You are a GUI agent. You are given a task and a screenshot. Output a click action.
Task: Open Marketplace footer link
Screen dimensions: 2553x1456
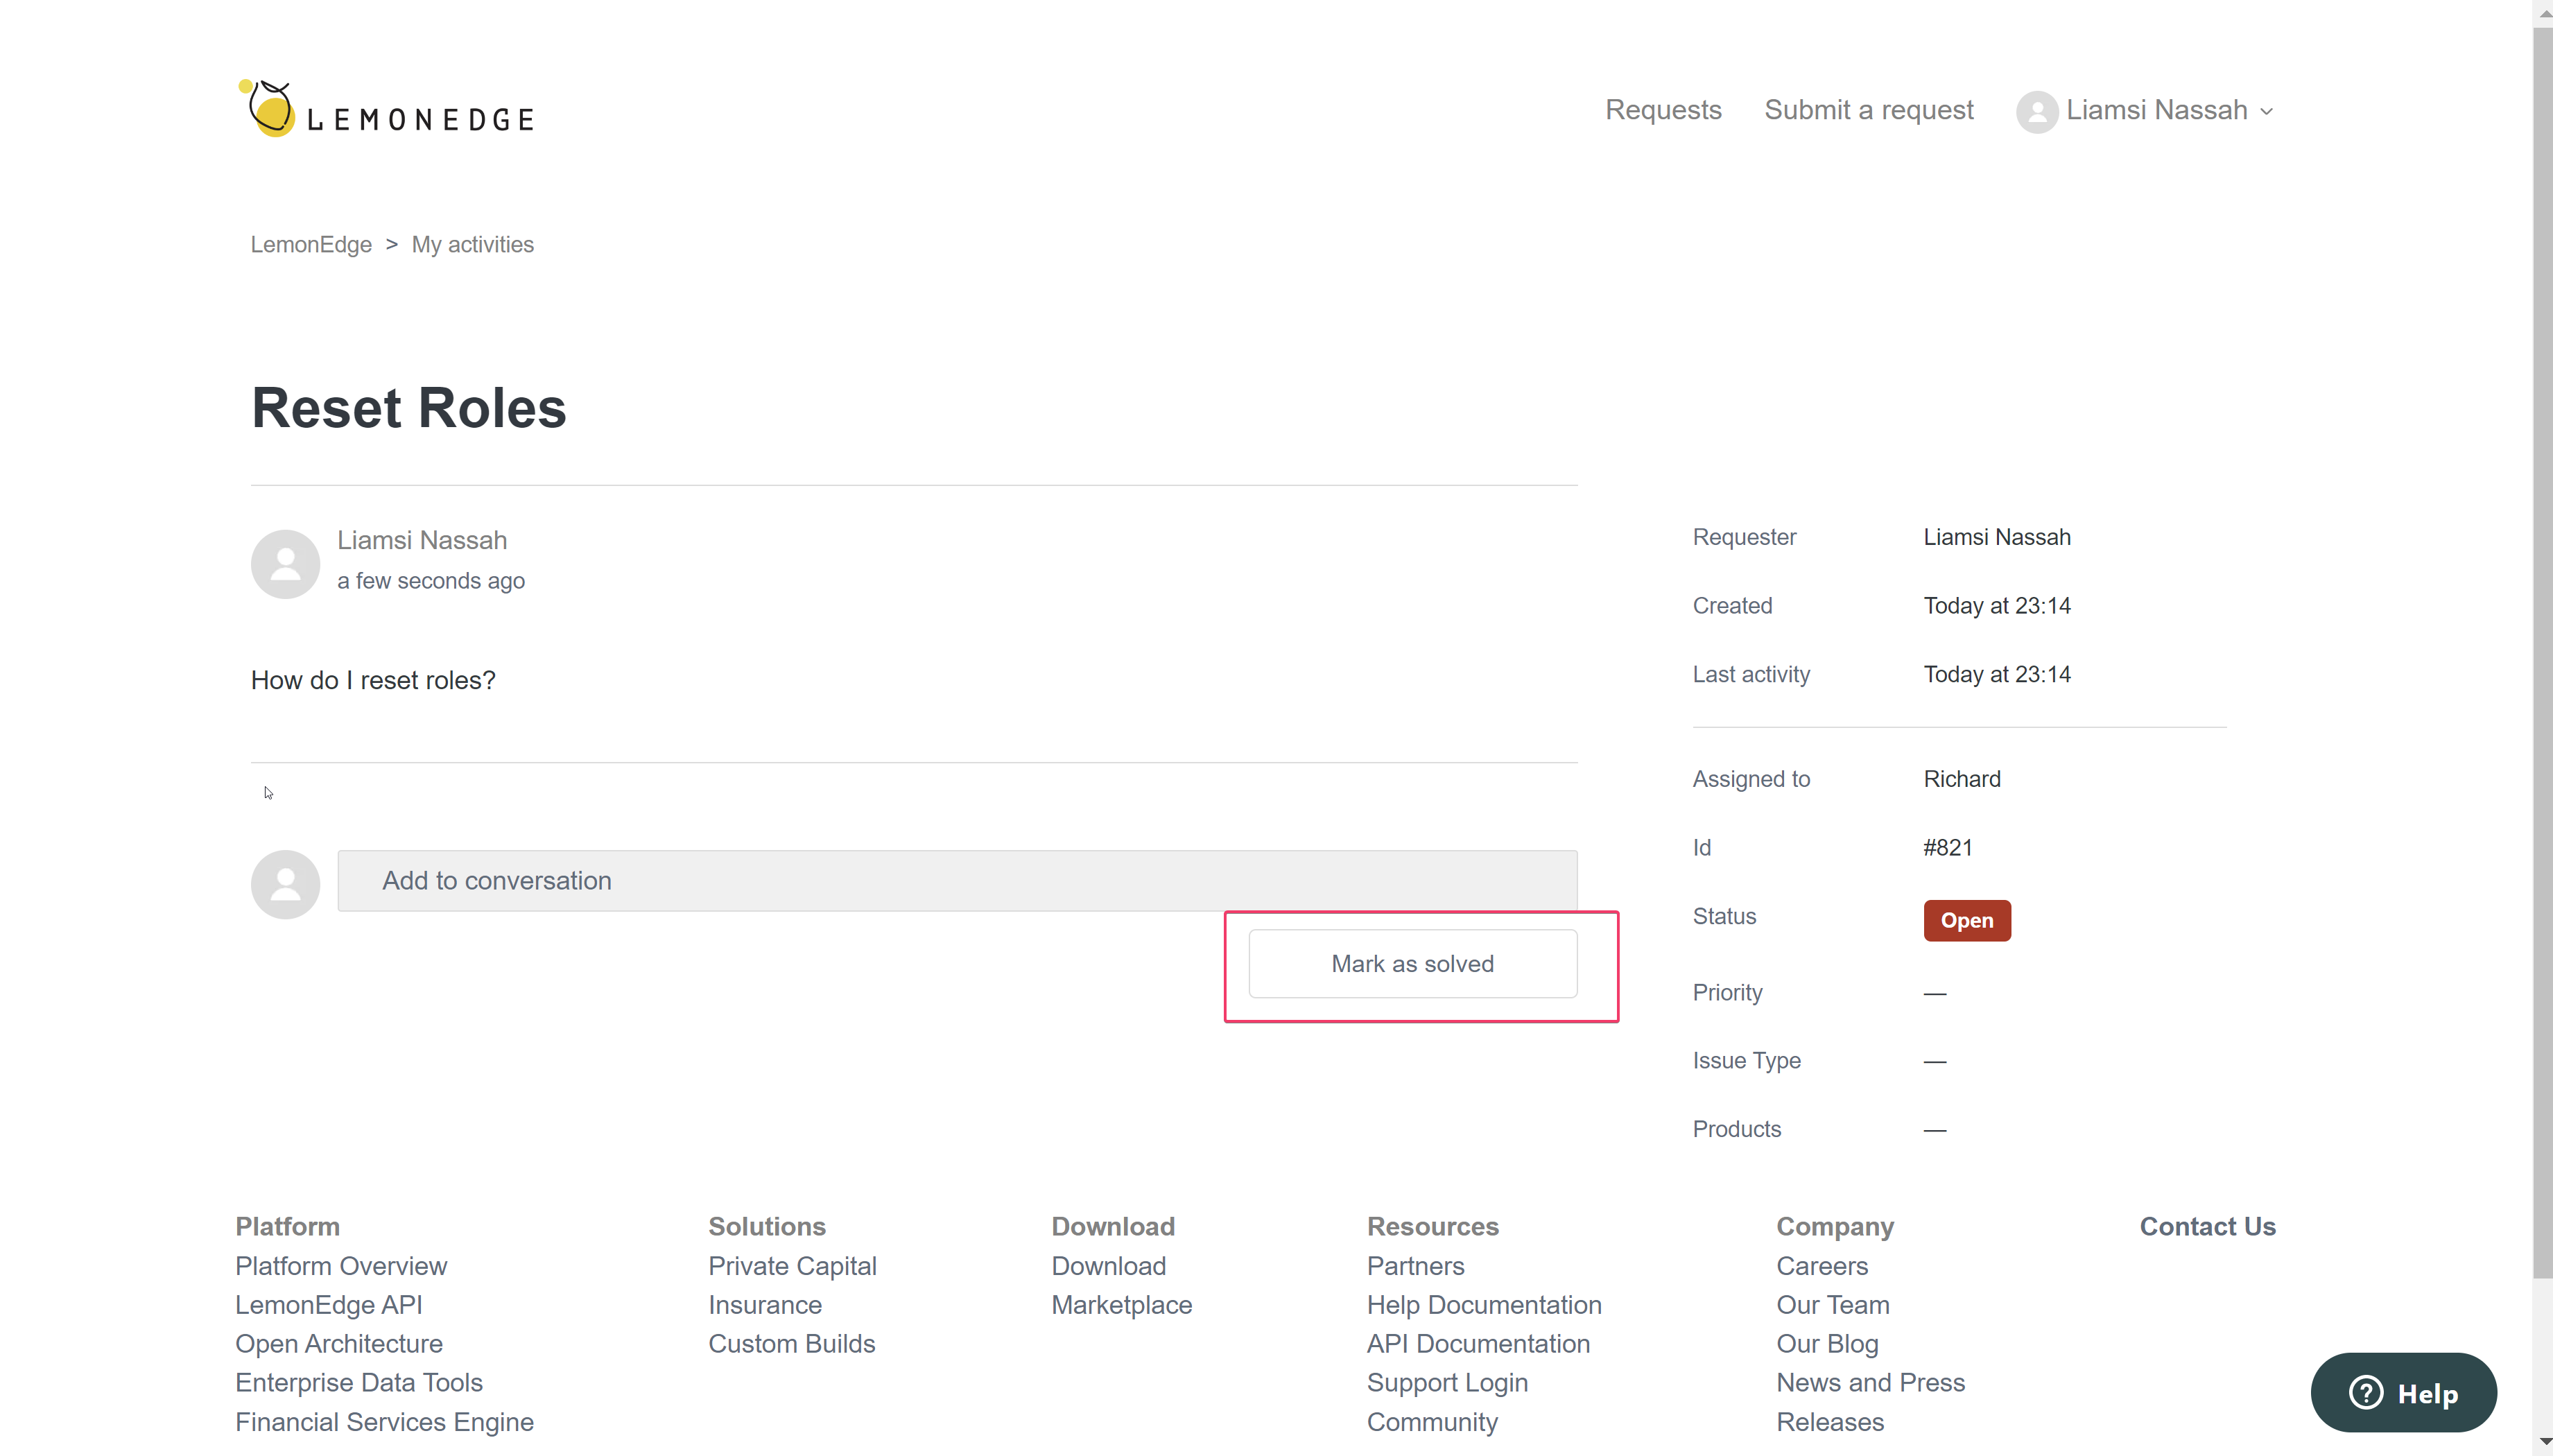[1122, 1305]
